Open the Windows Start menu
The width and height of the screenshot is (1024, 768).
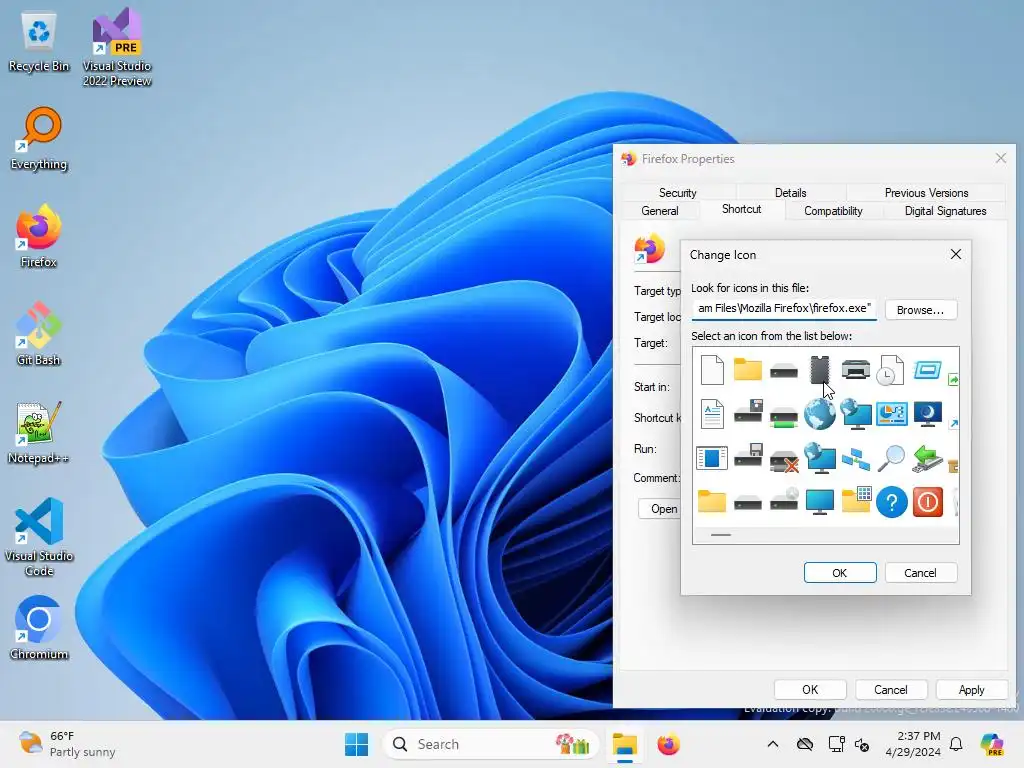click(x=357, y=744)
